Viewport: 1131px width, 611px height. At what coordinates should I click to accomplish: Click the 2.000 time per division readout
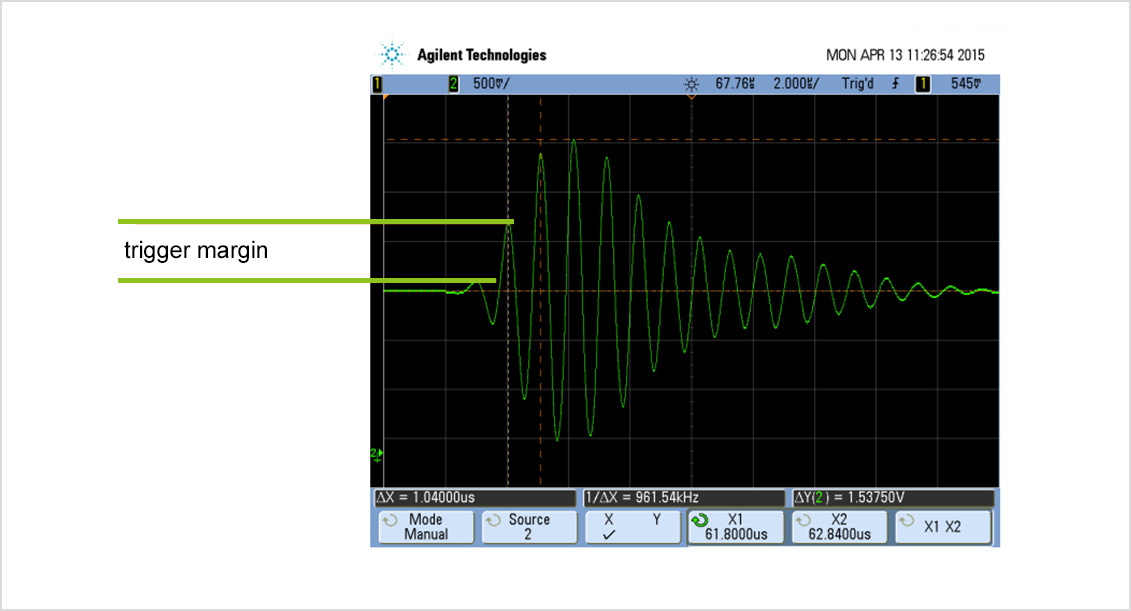pos(795,84)
